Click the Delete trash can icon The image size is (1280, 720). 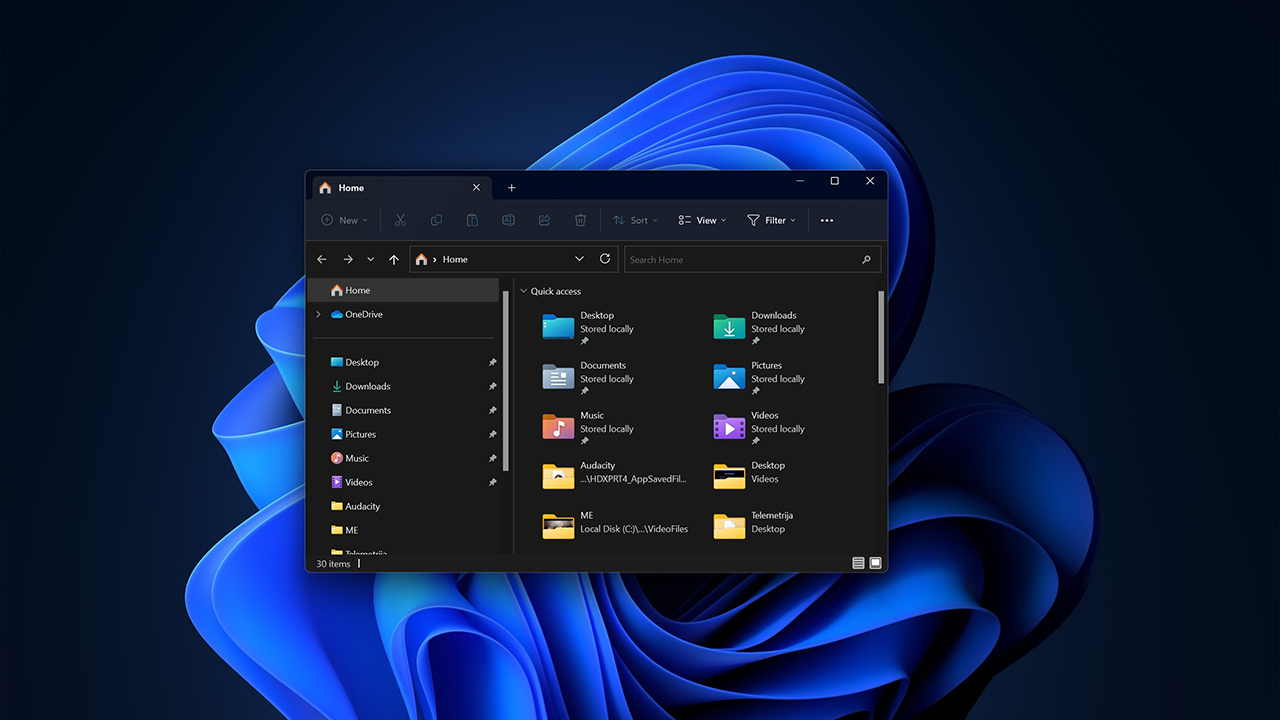pyautogui.click(x=580, y=220)
